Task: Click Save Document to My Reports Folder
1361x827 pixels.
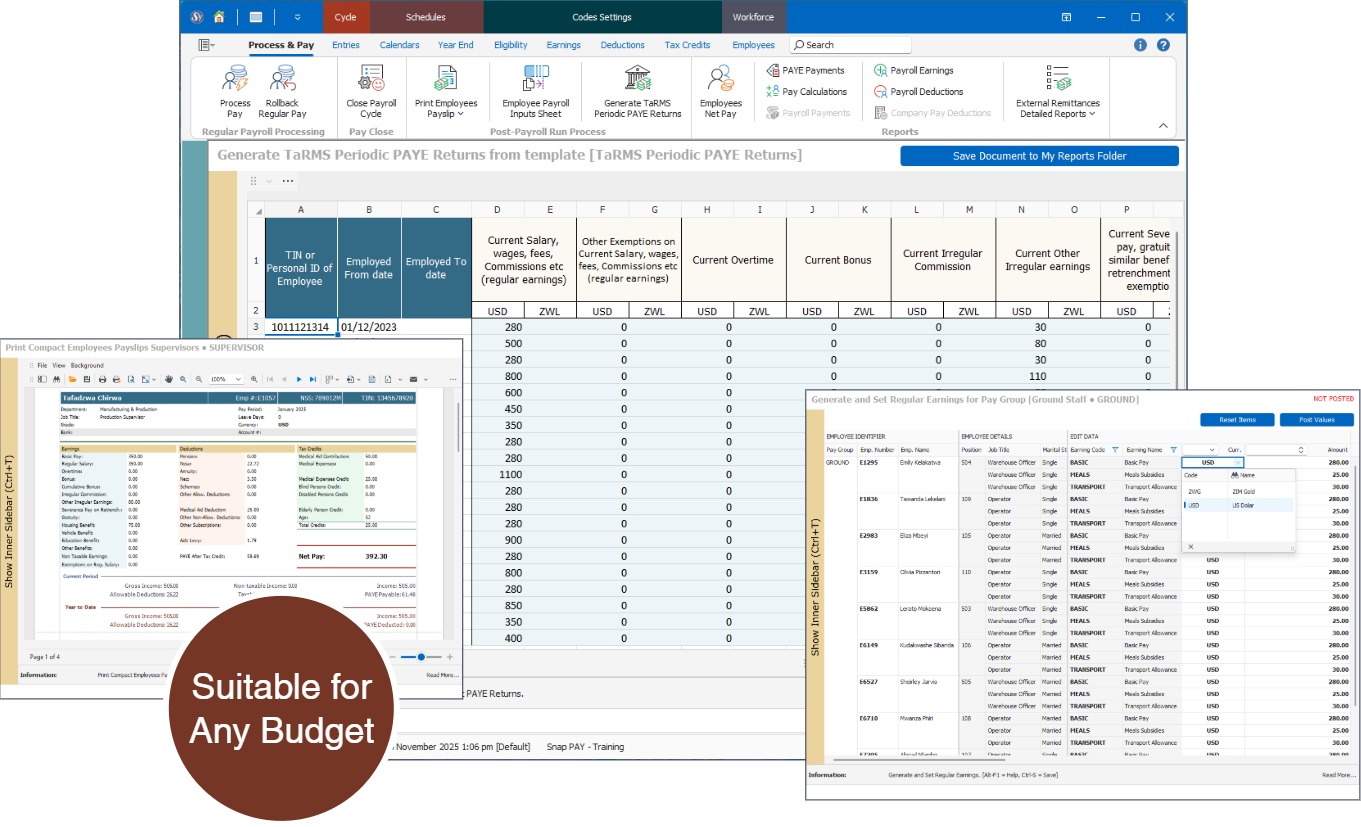Action: tap(1039, 156)
